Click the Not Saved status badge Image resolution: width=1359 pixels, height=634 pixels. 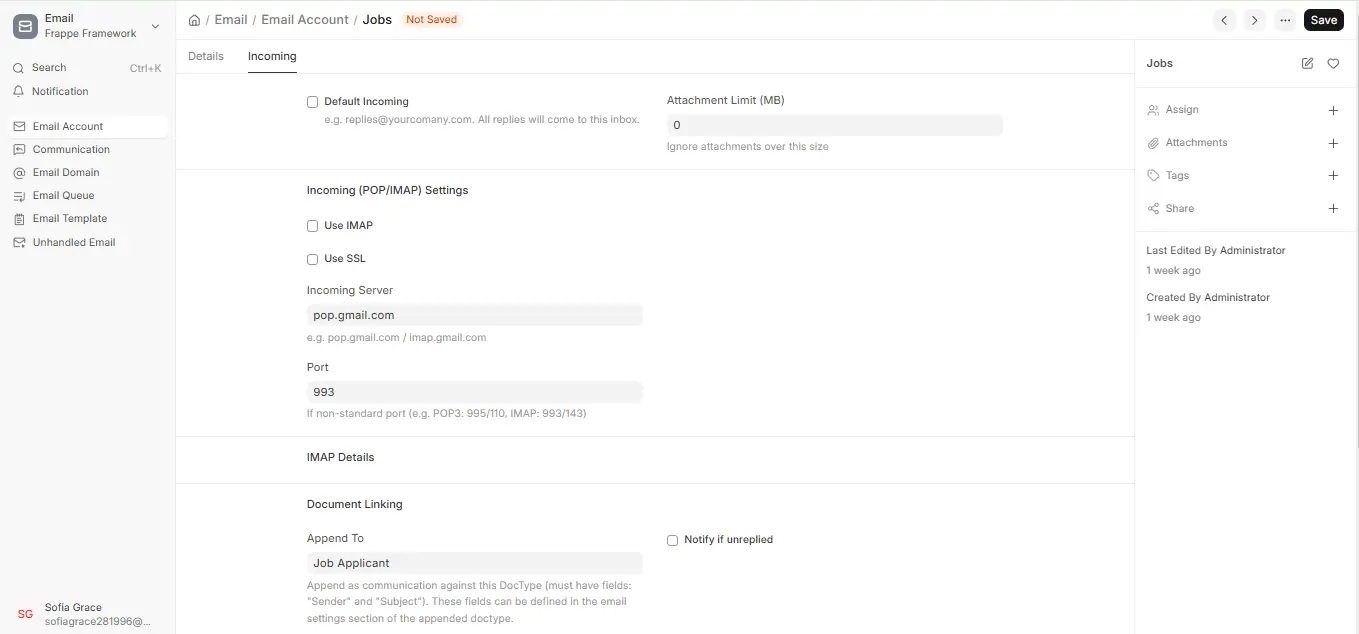431,20
